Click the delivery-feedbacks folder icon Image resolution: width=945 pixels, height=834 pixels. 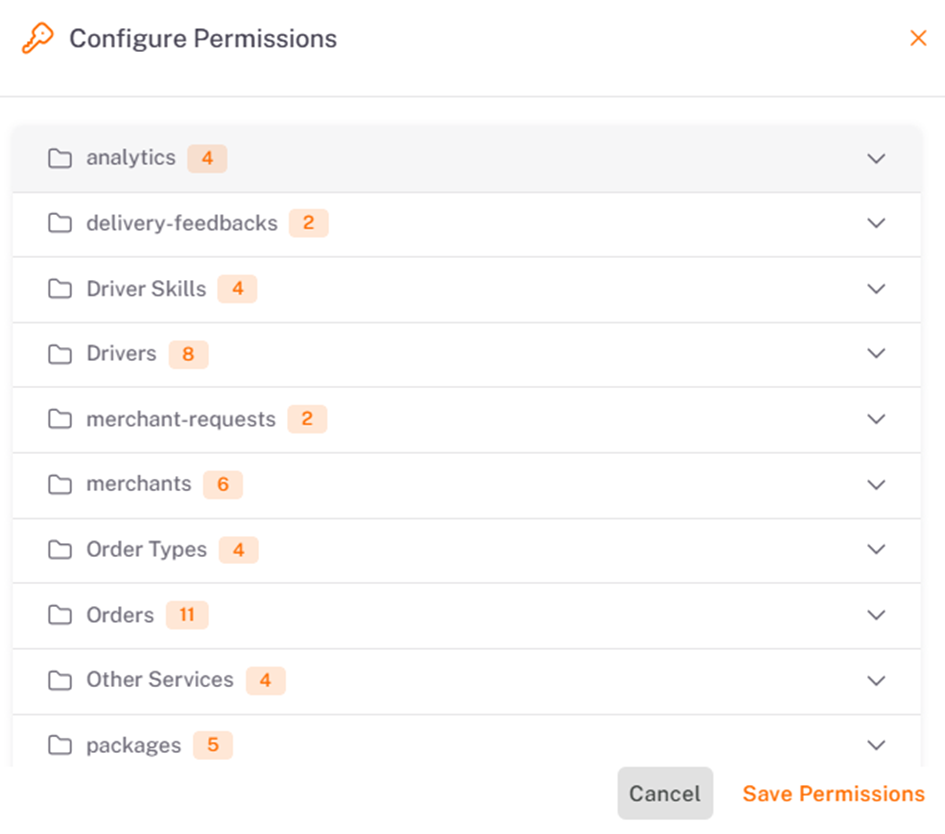[x=60, y=223]
